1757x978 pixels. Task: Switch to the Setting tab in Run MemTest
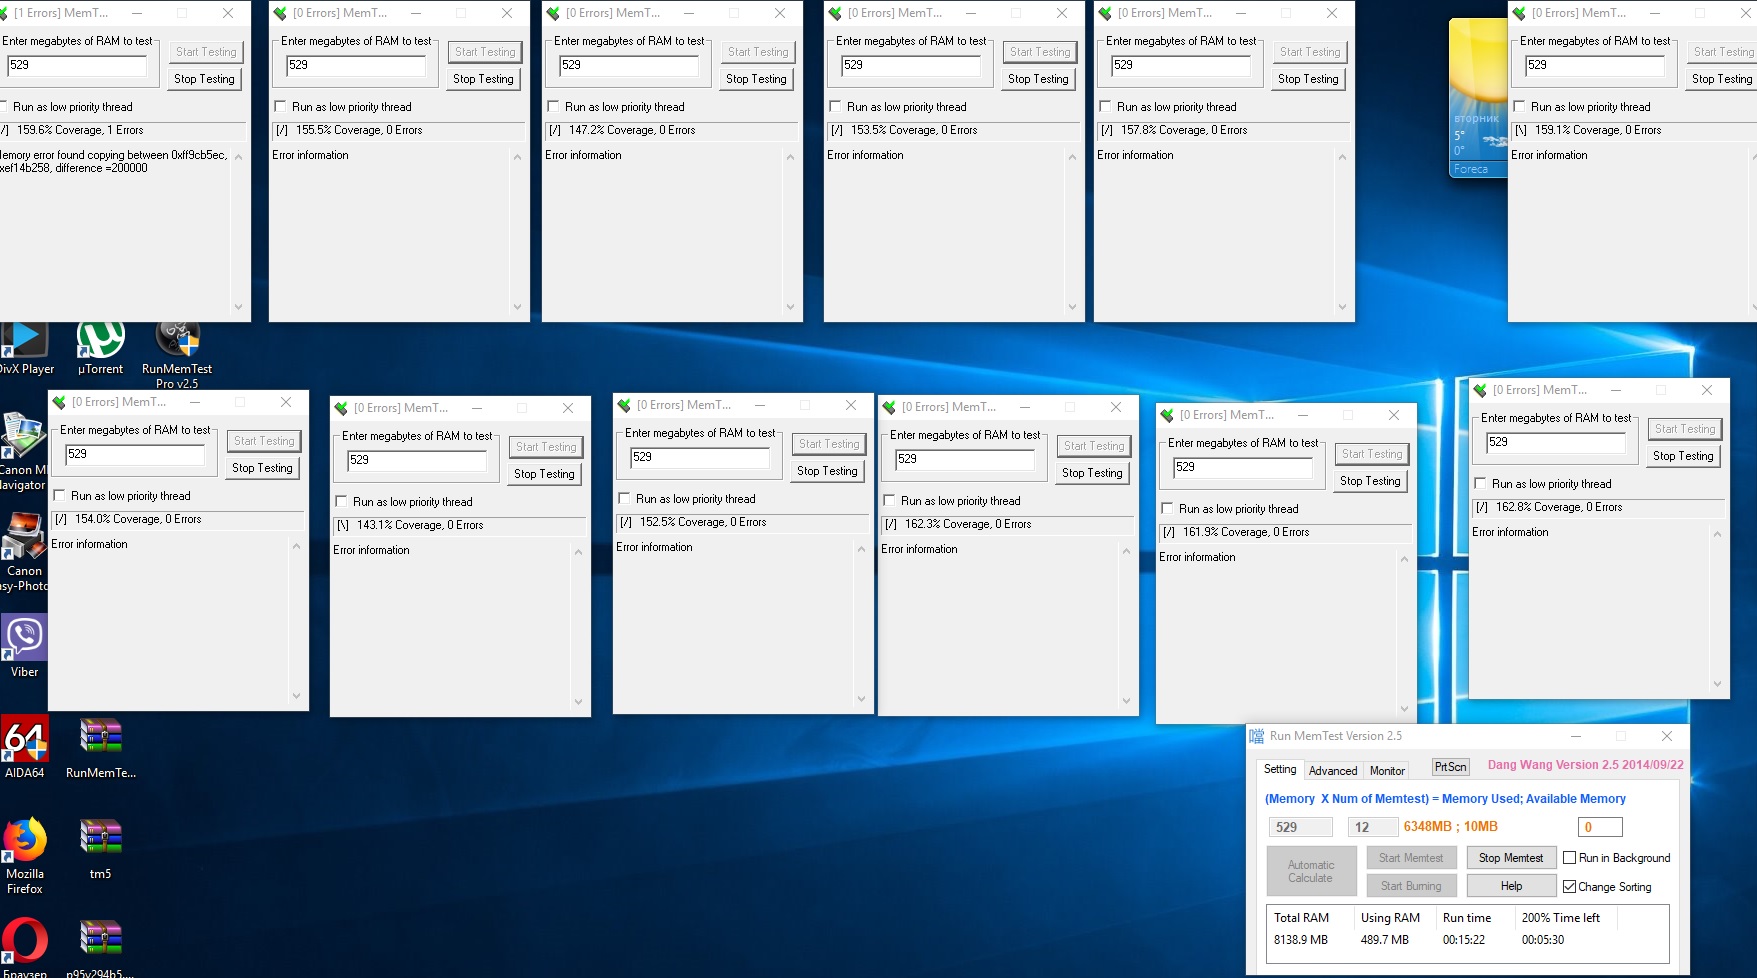point(1280,769)
